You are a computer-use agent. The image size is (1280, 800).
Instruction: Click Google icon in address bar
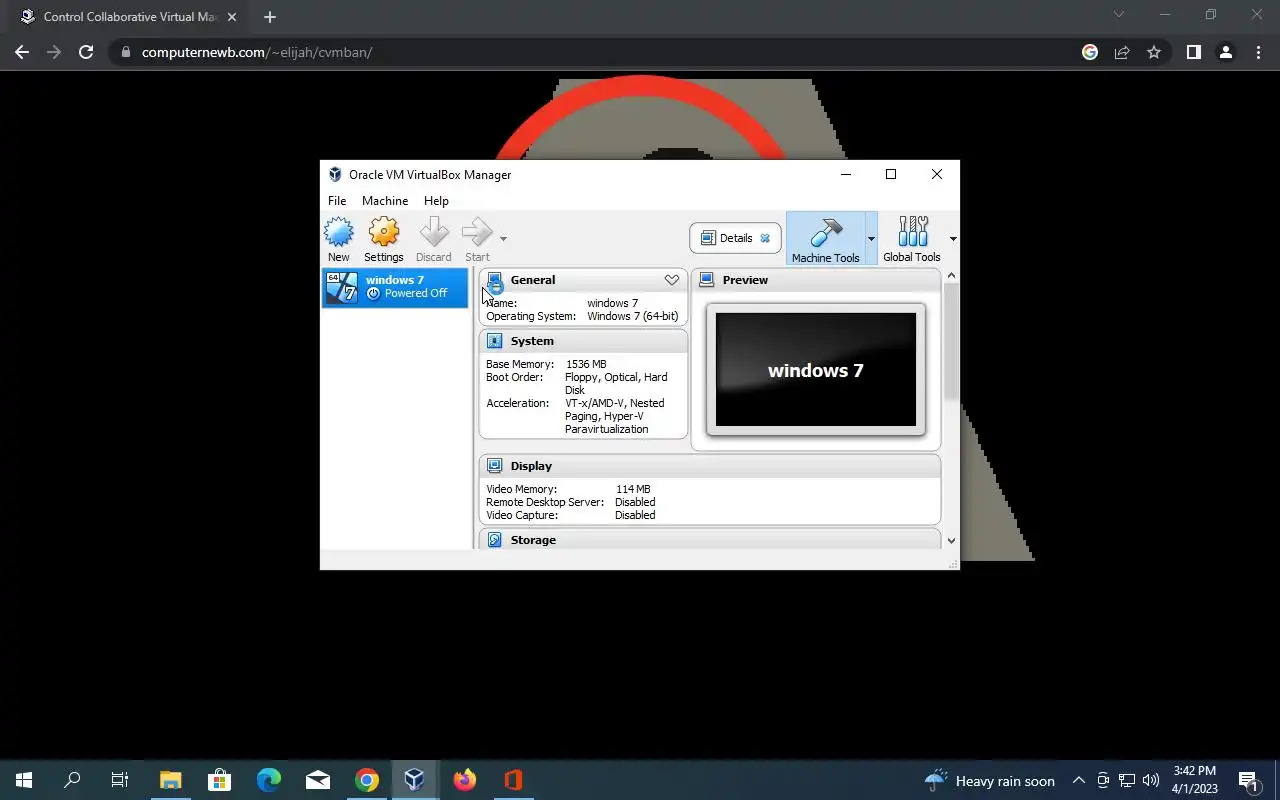coord(1090,52)
